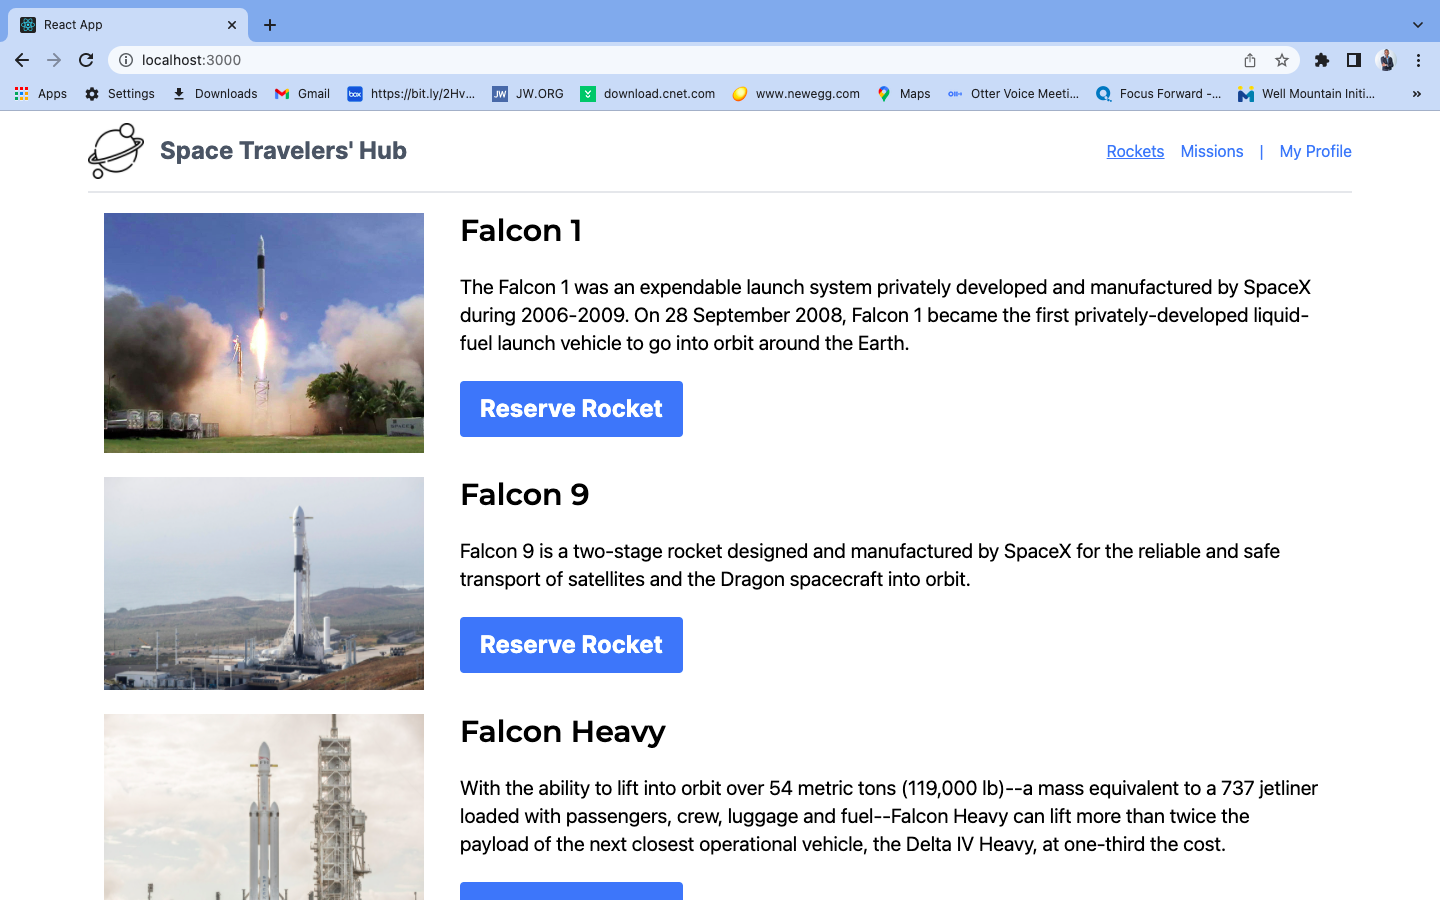Click the Falcon Heavy description paragraph
Image resolution: width=1440 pixels, height=900 pixels.
[889, 816]
